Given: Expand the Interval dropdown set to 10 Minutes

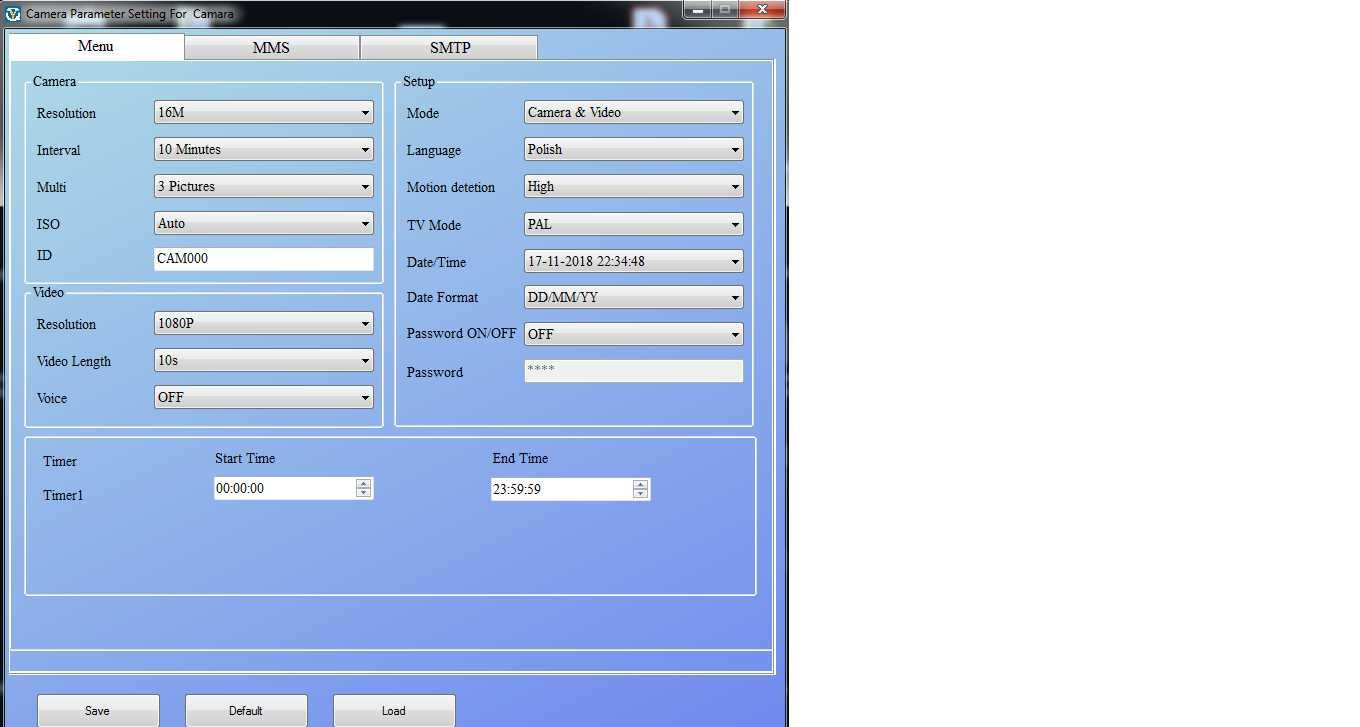Looking at the screenshot, I should (264, 150).
